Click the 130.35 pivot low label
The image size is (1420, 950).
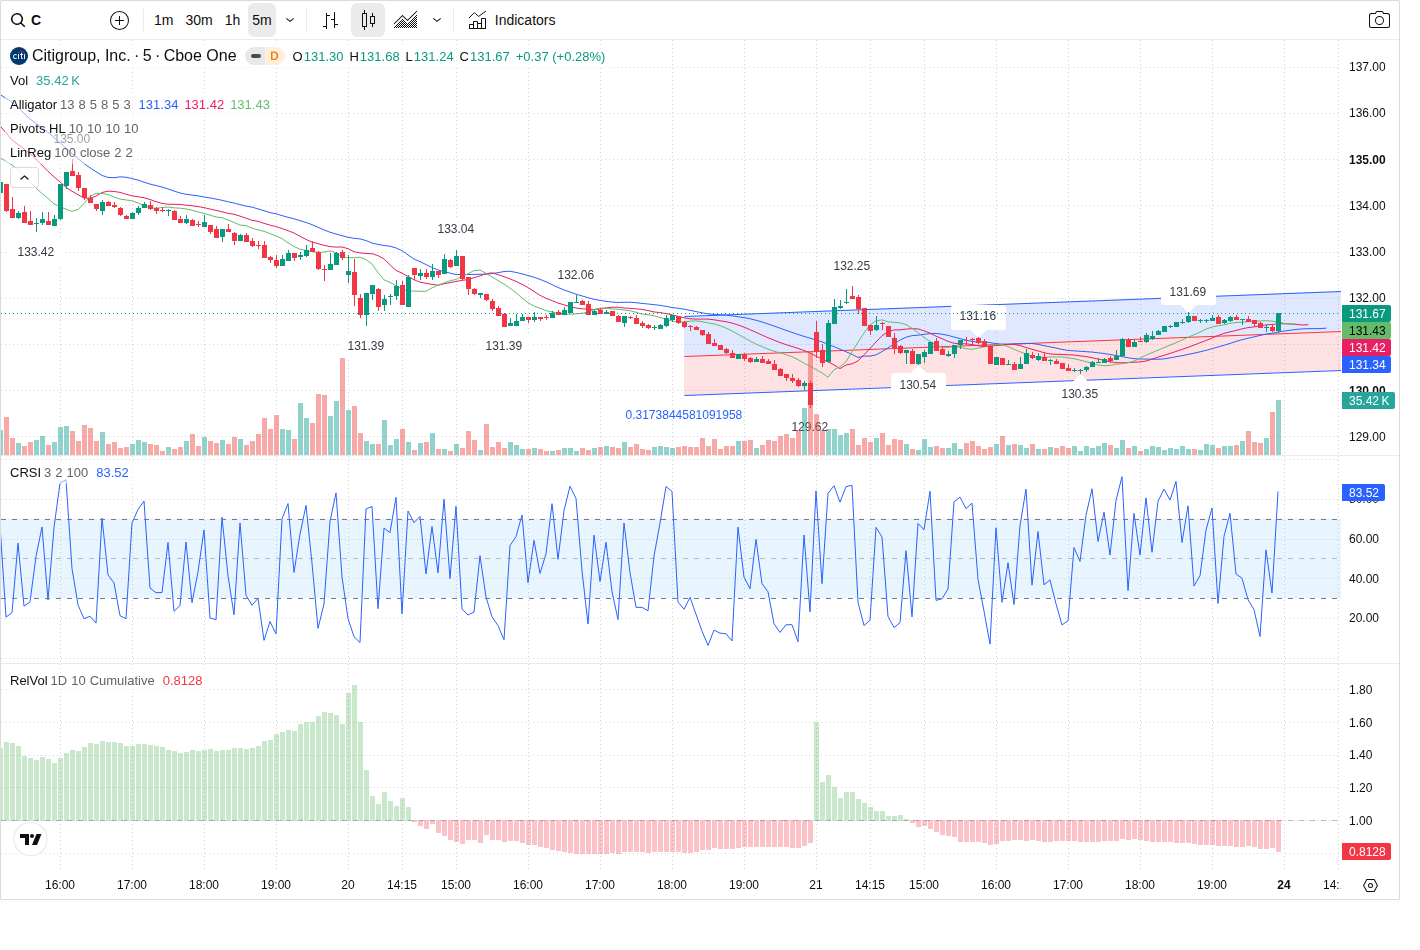pyautogui.click(x=1080, y=394)
